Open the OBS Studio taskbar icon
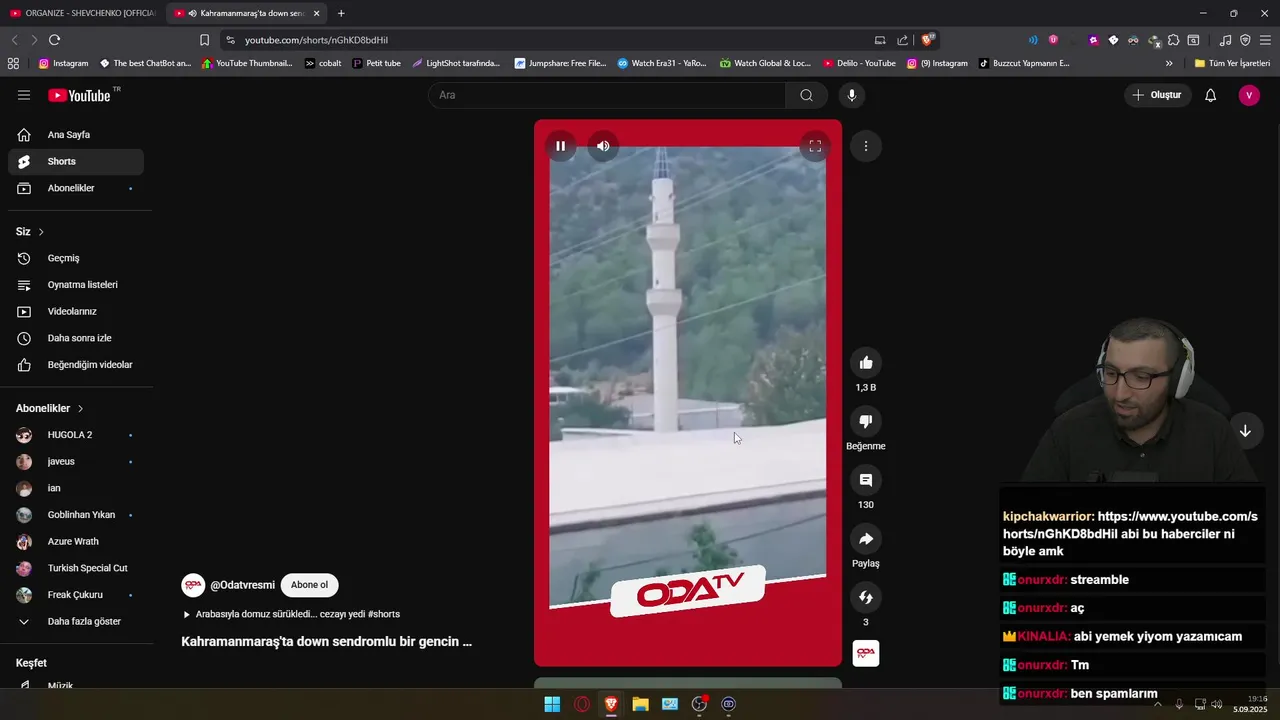This screenshot has height=720, width=1280. pyautogui.click(x=699, y=704)
